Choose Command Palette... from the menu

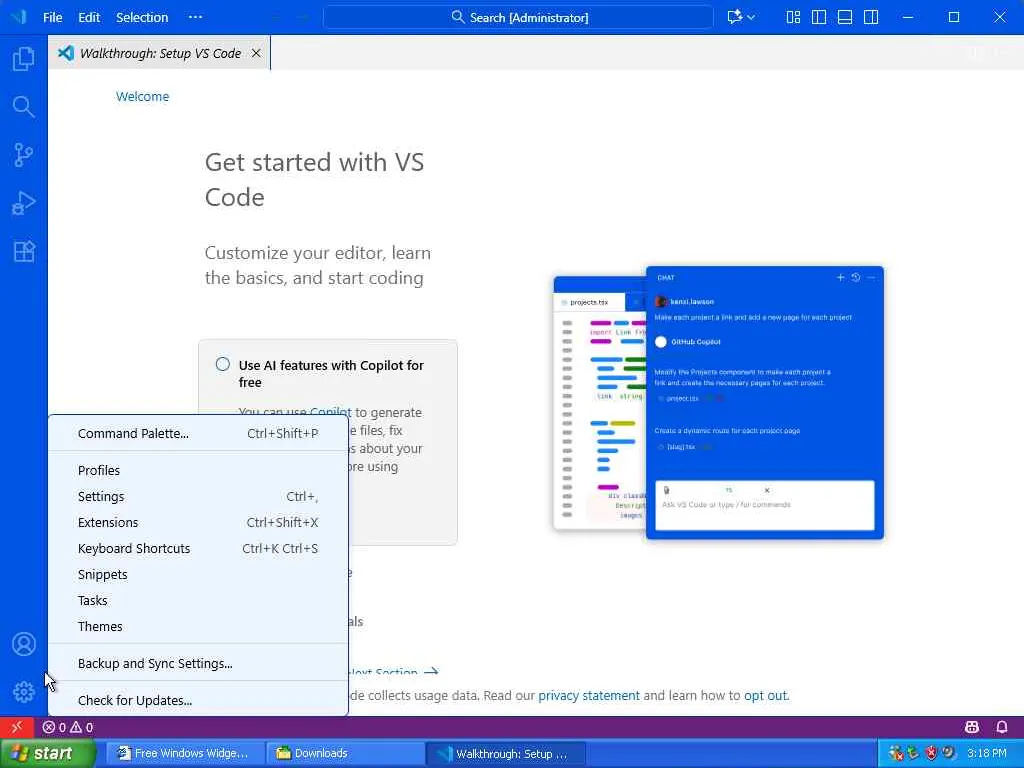coord(198,434)
